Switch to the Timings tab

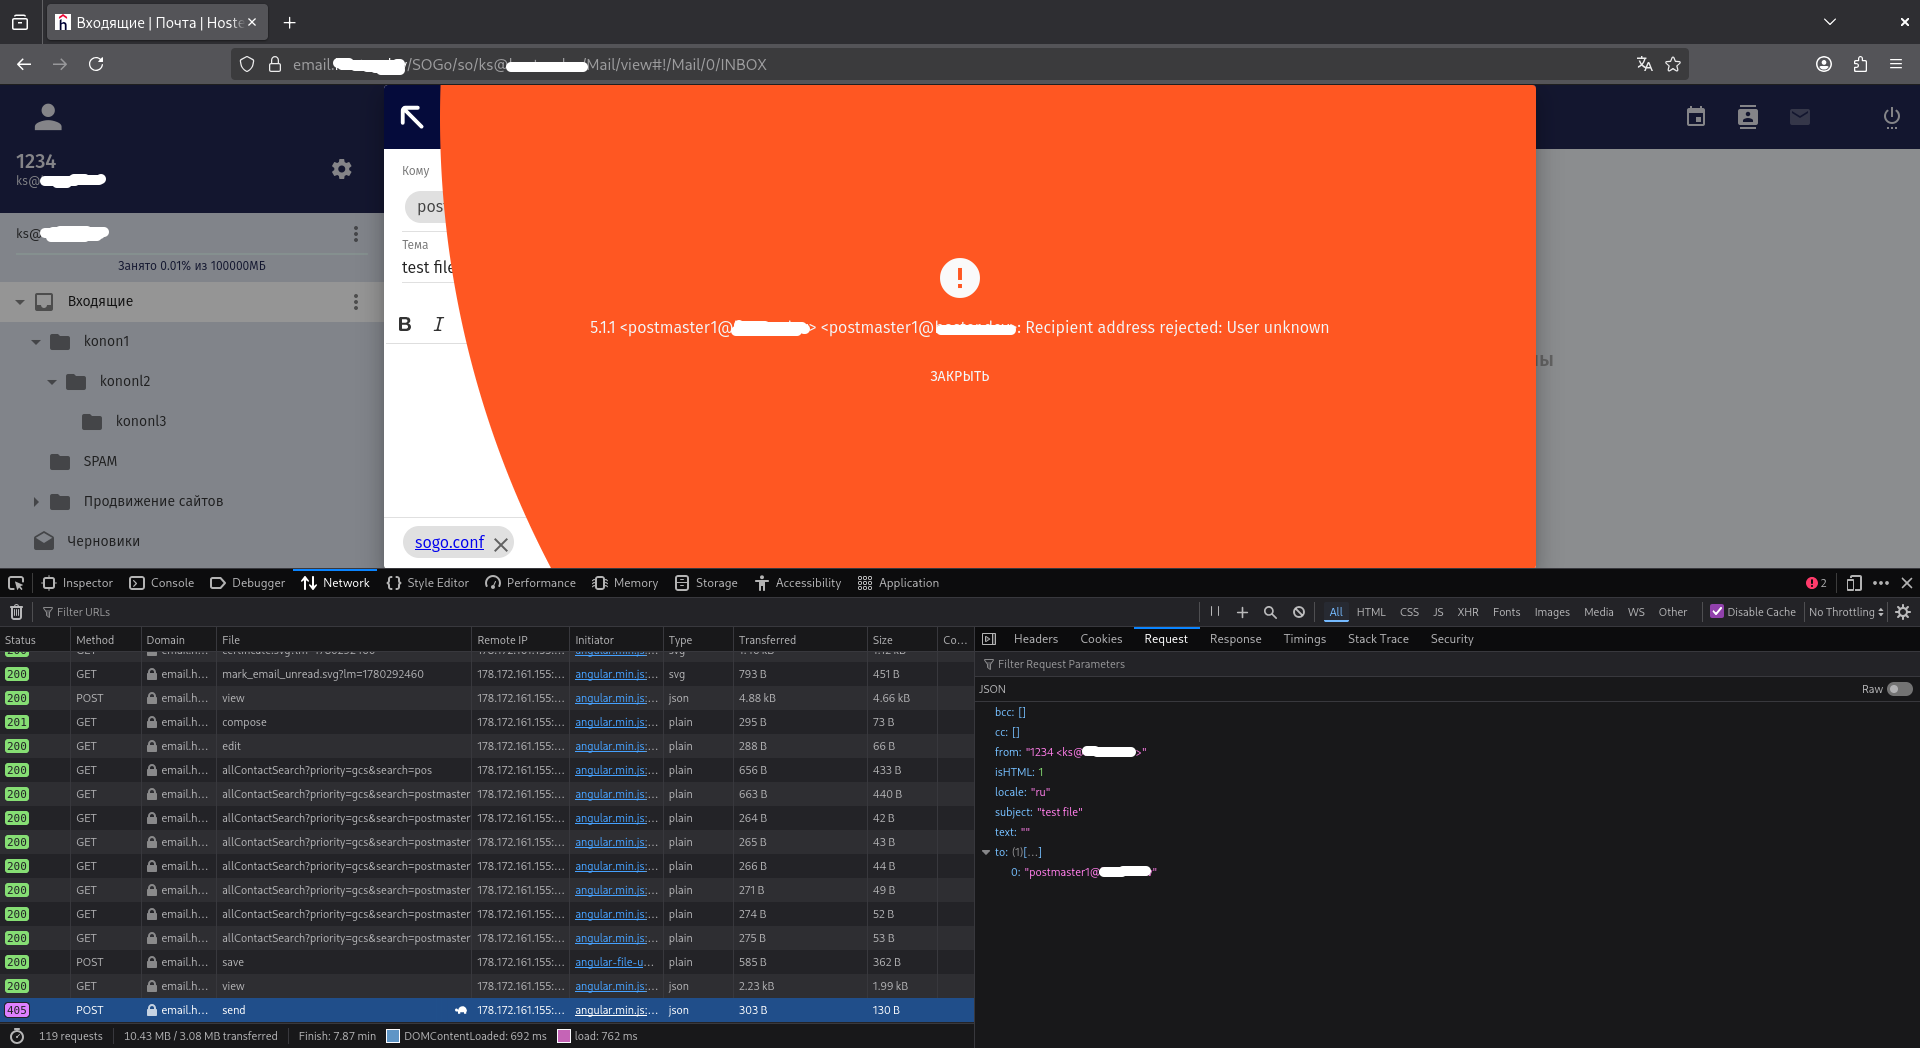[x=1304, y=639]
